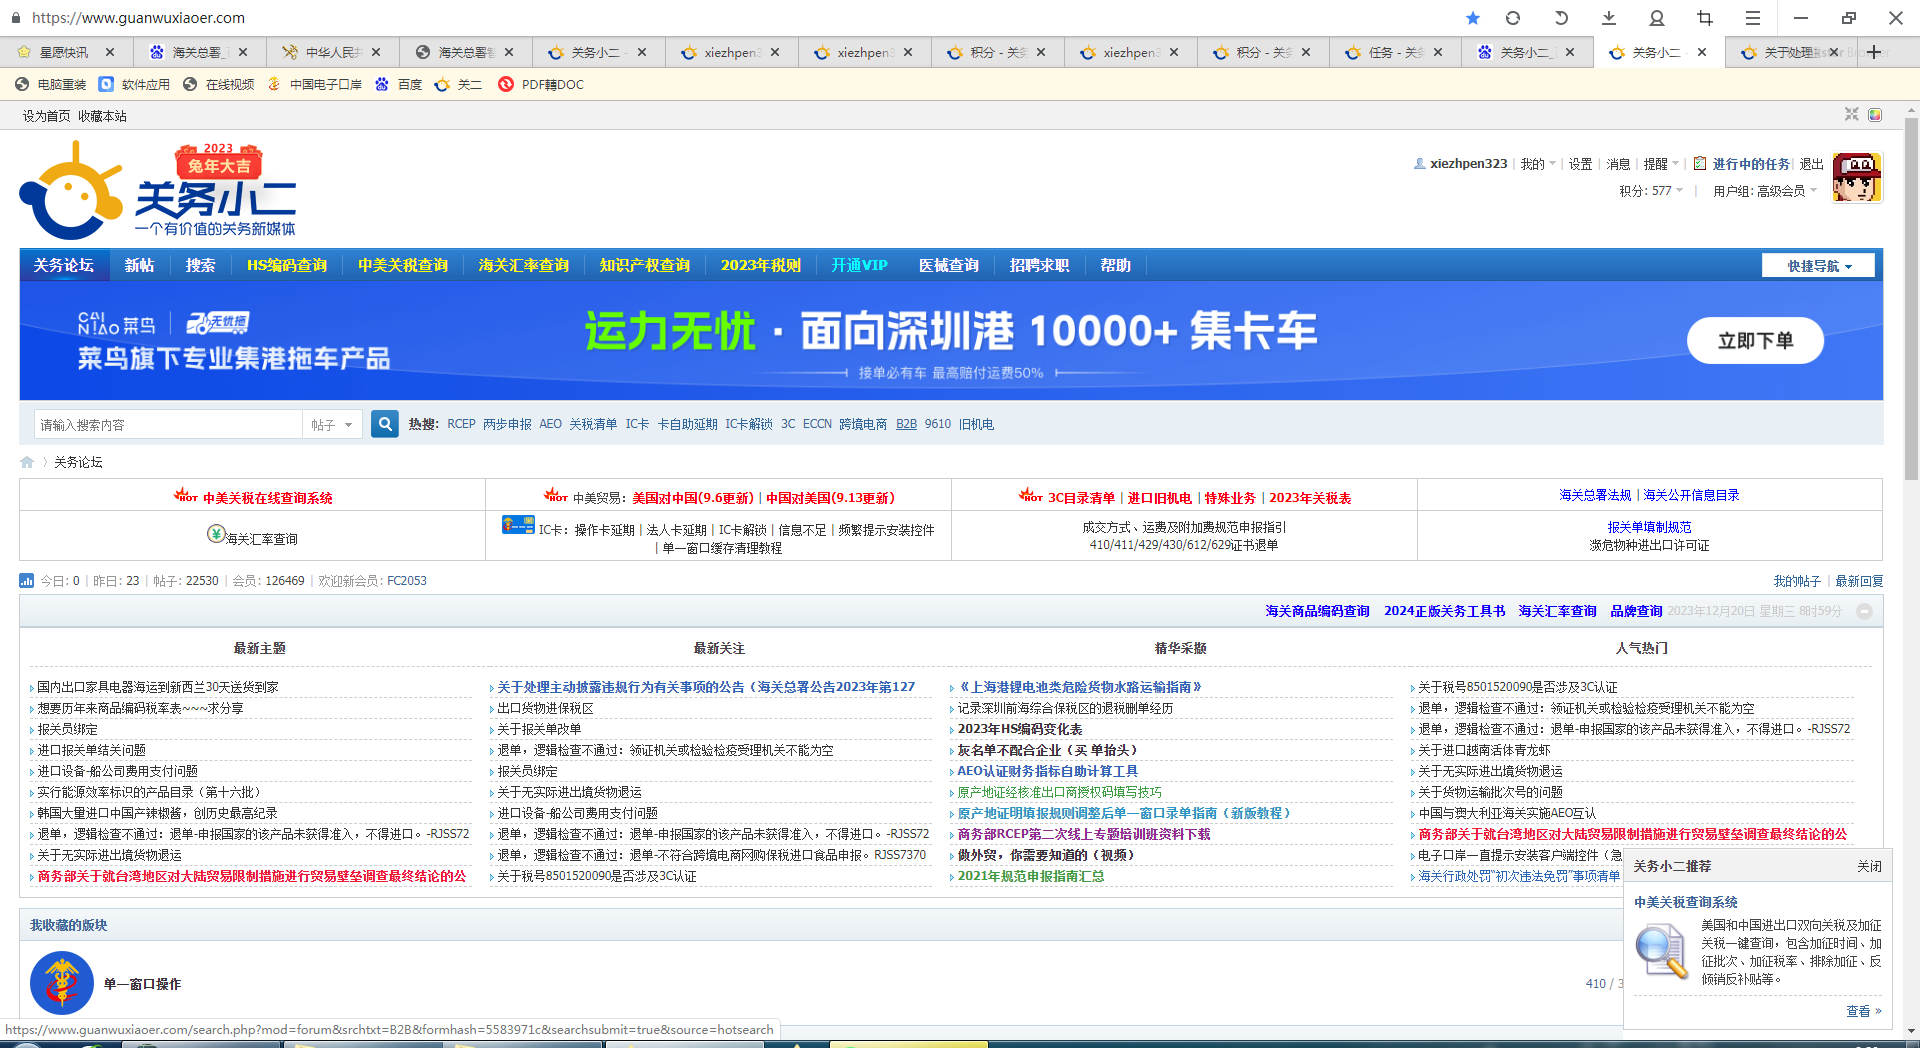
Task: Open the PDF转DOC bookmark
Action: pos(541,85)
